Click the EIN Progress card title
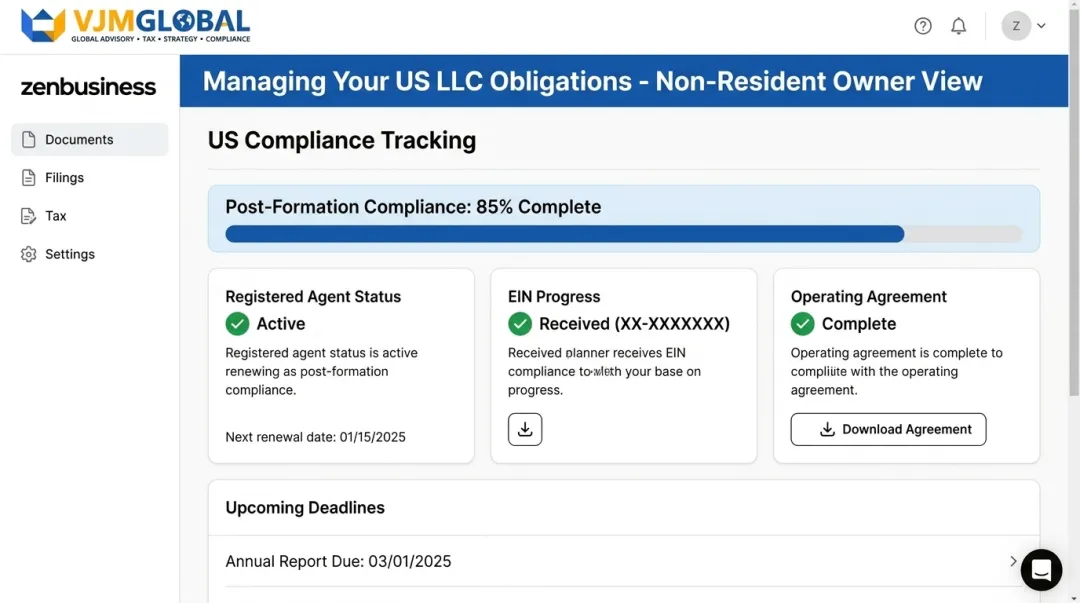This screenshot has height=603, width=1080. (554, 296)
